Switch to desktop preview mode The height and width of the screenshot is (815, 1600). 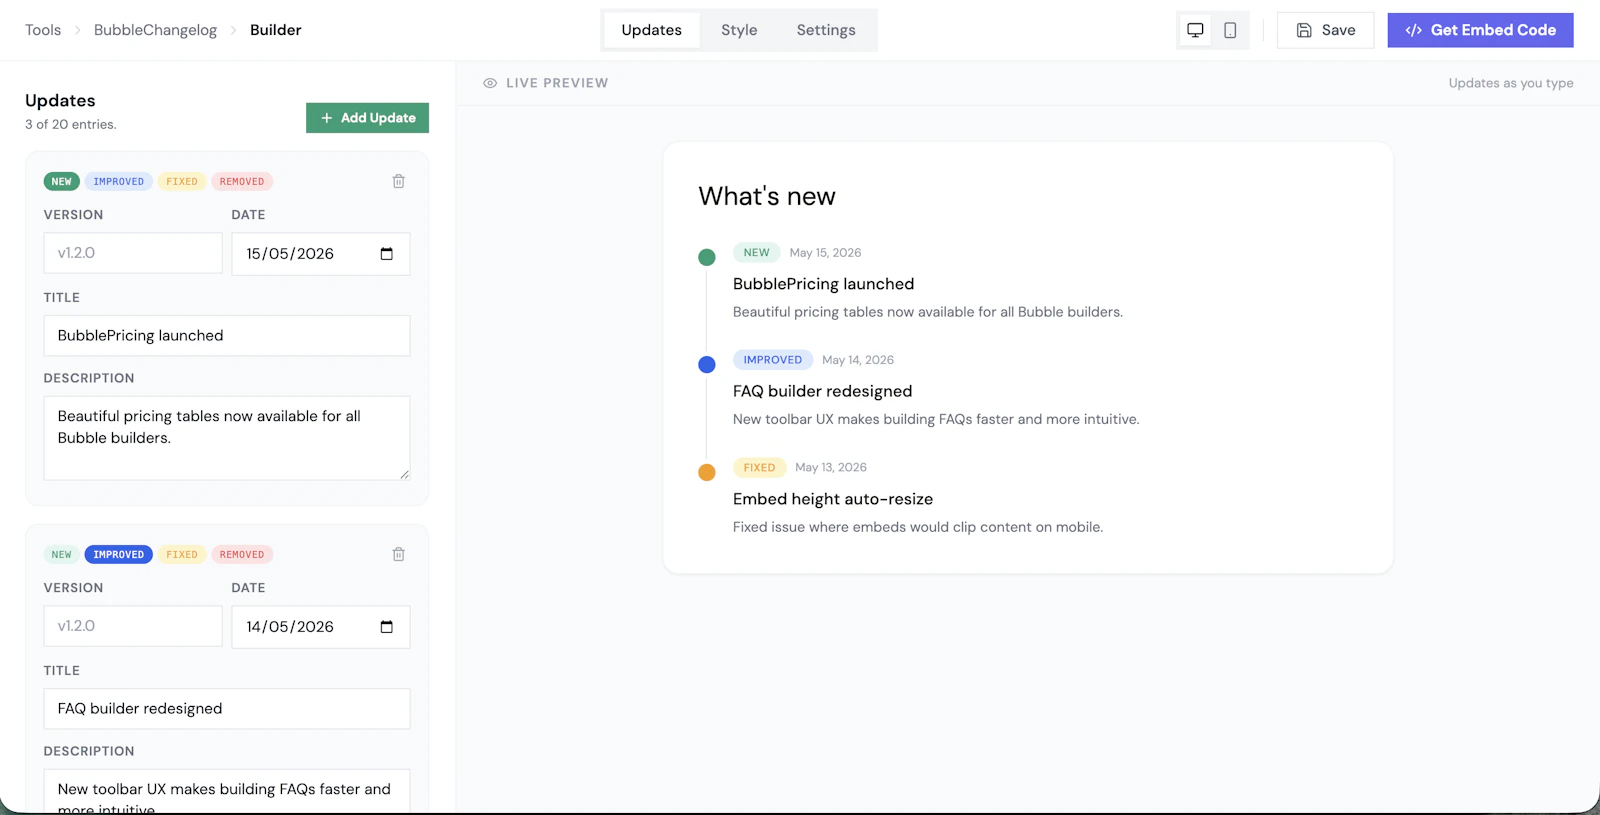1195,30
